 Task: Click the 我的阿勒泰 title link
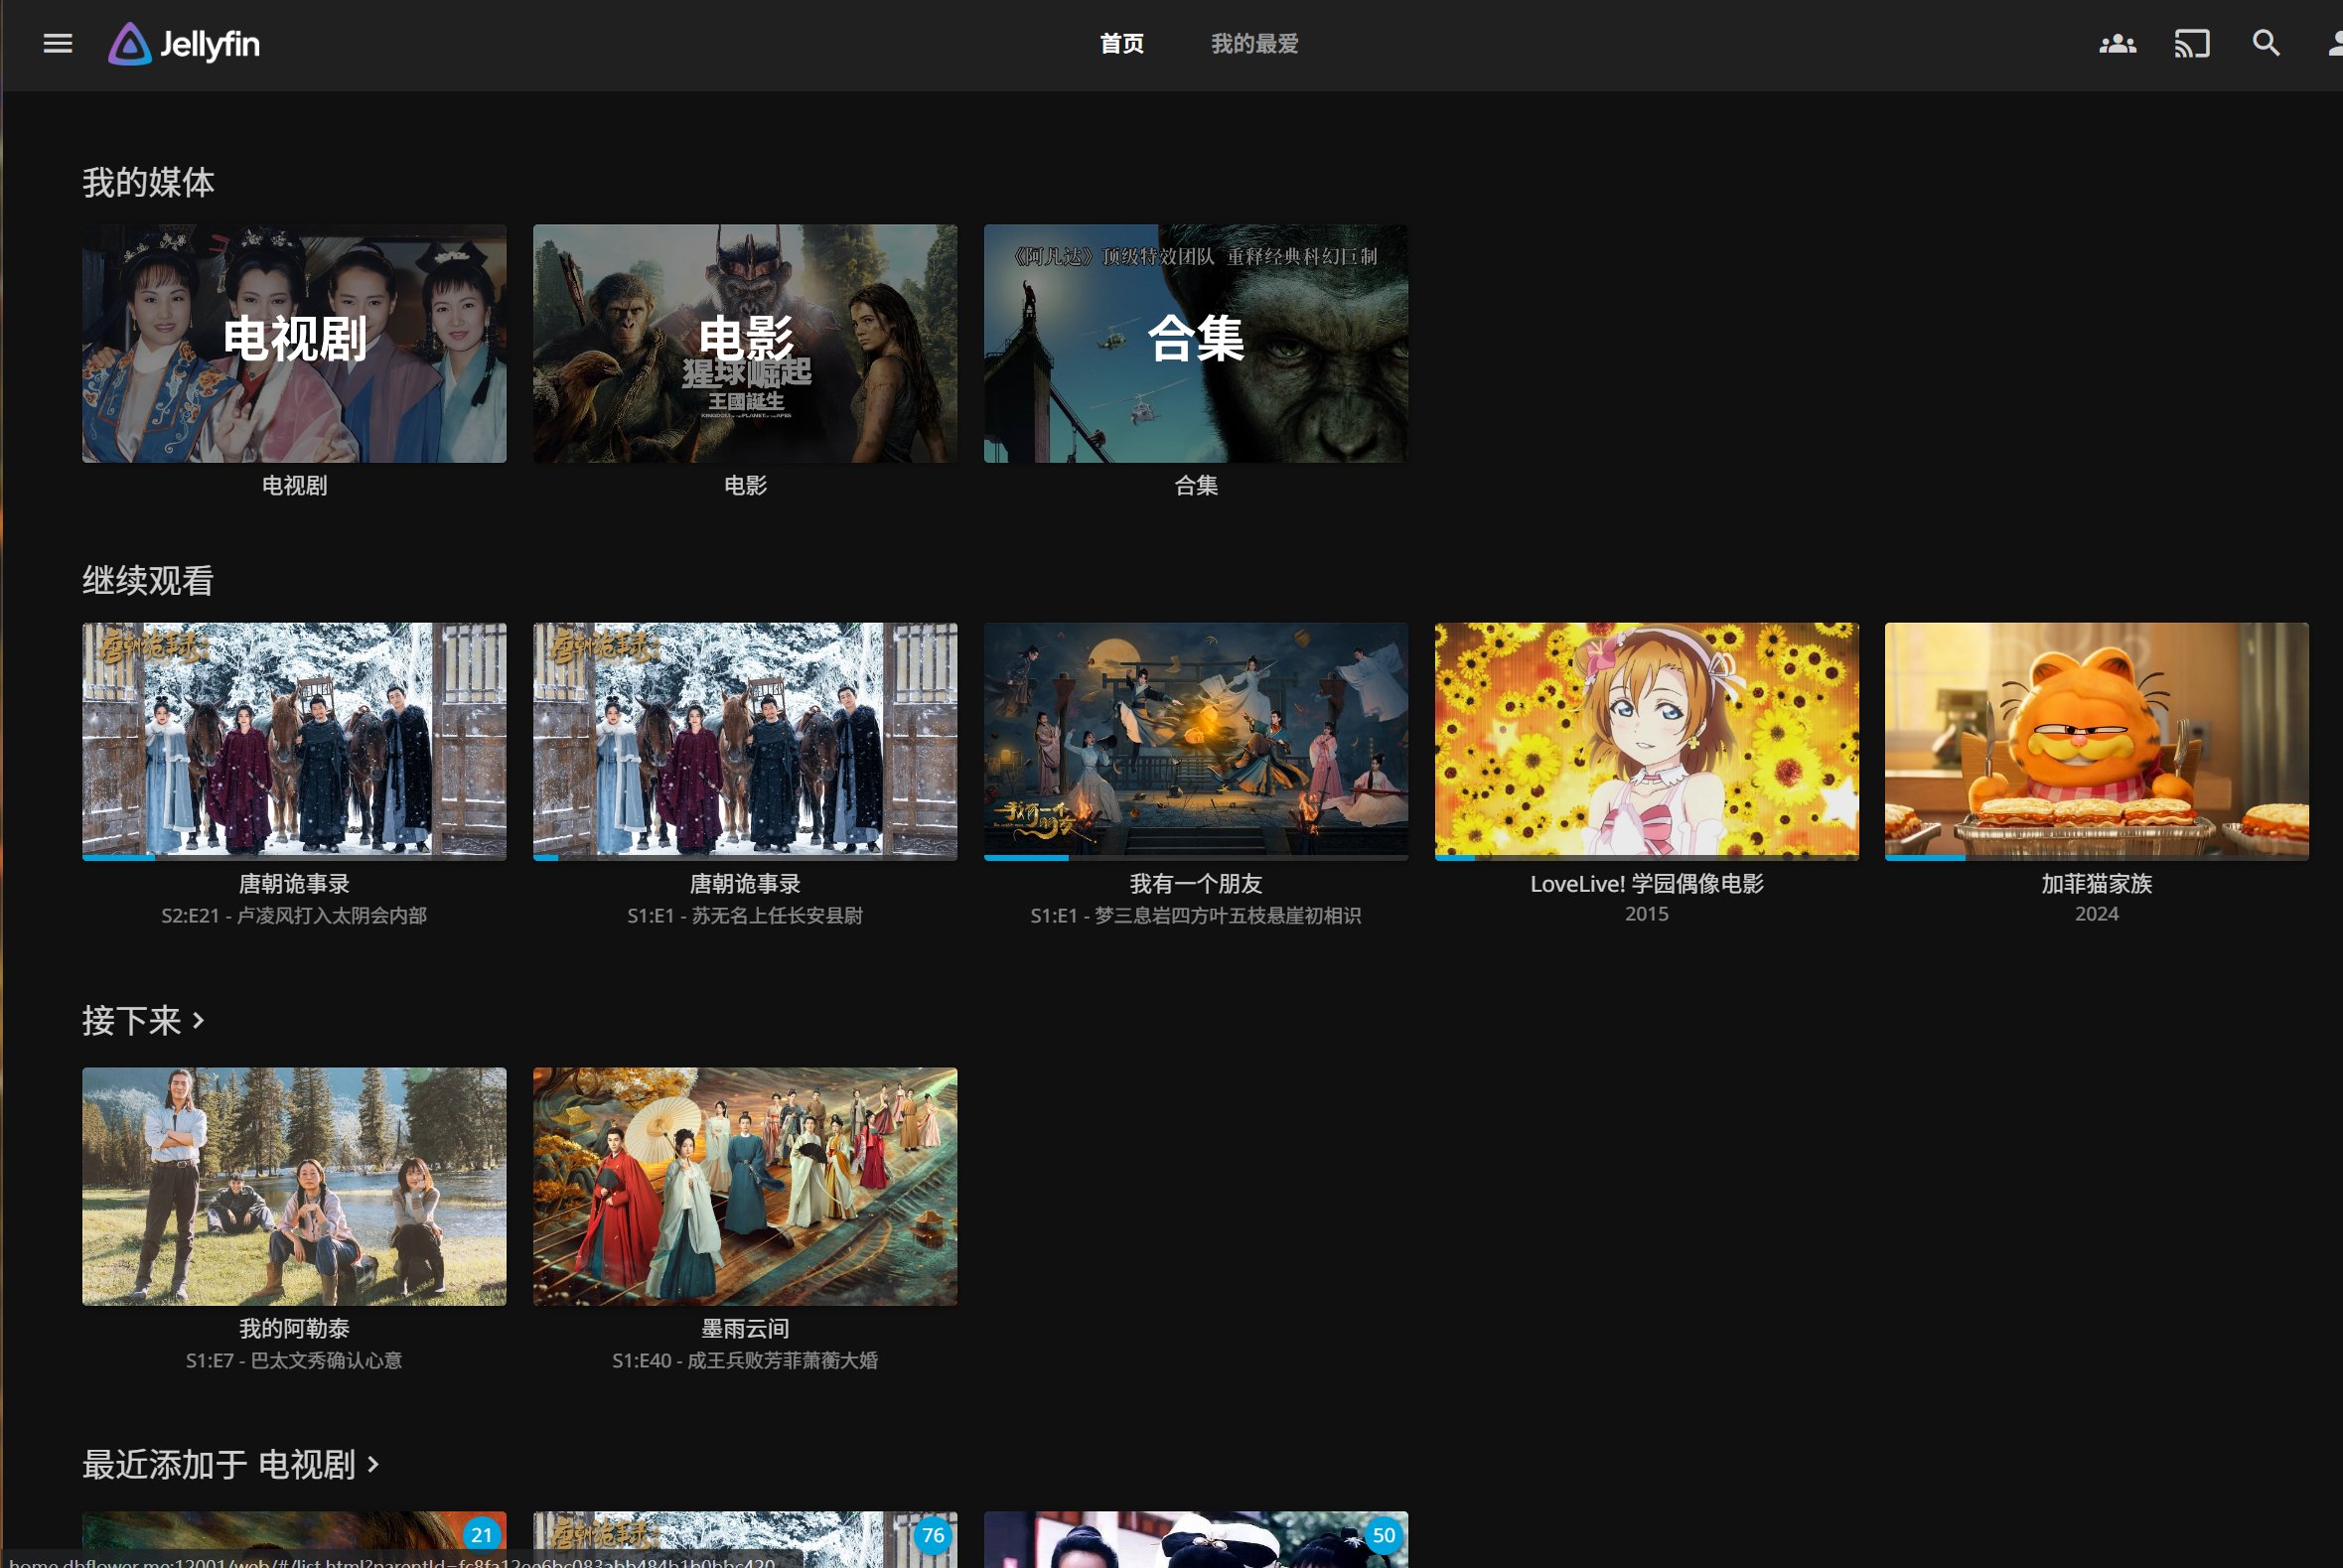point(294,1329)
